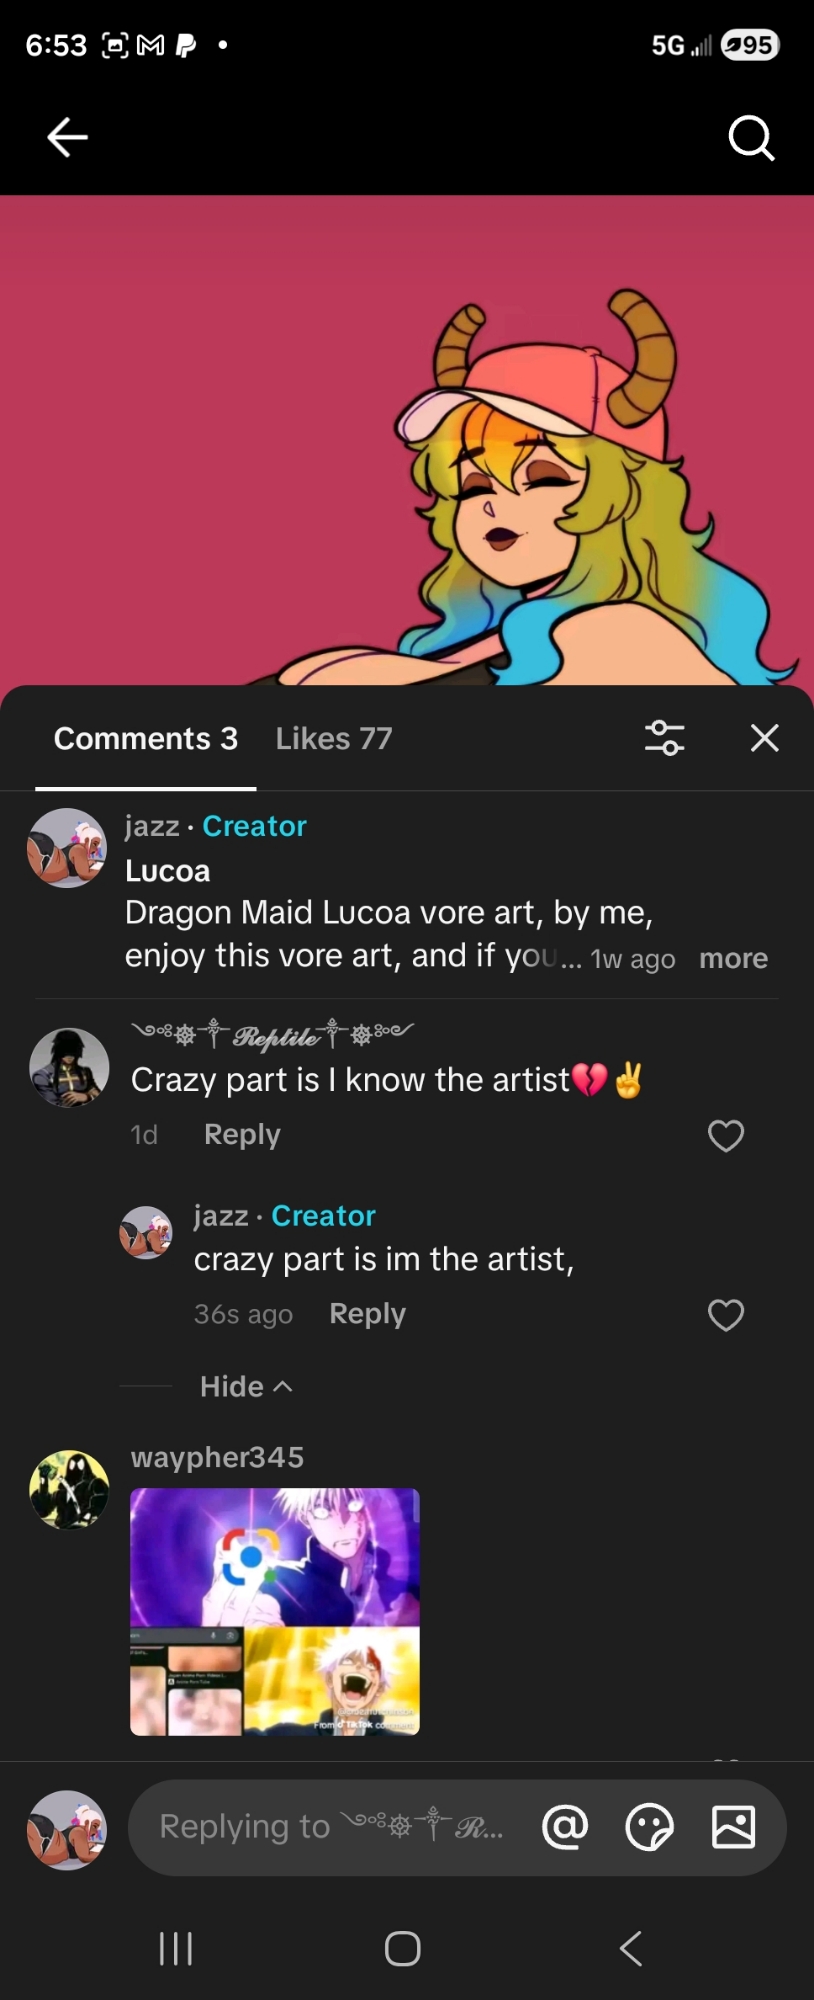Open search with magnifier icon
814x2000 pixels.
pyautogui.click(x=751, y=137)
